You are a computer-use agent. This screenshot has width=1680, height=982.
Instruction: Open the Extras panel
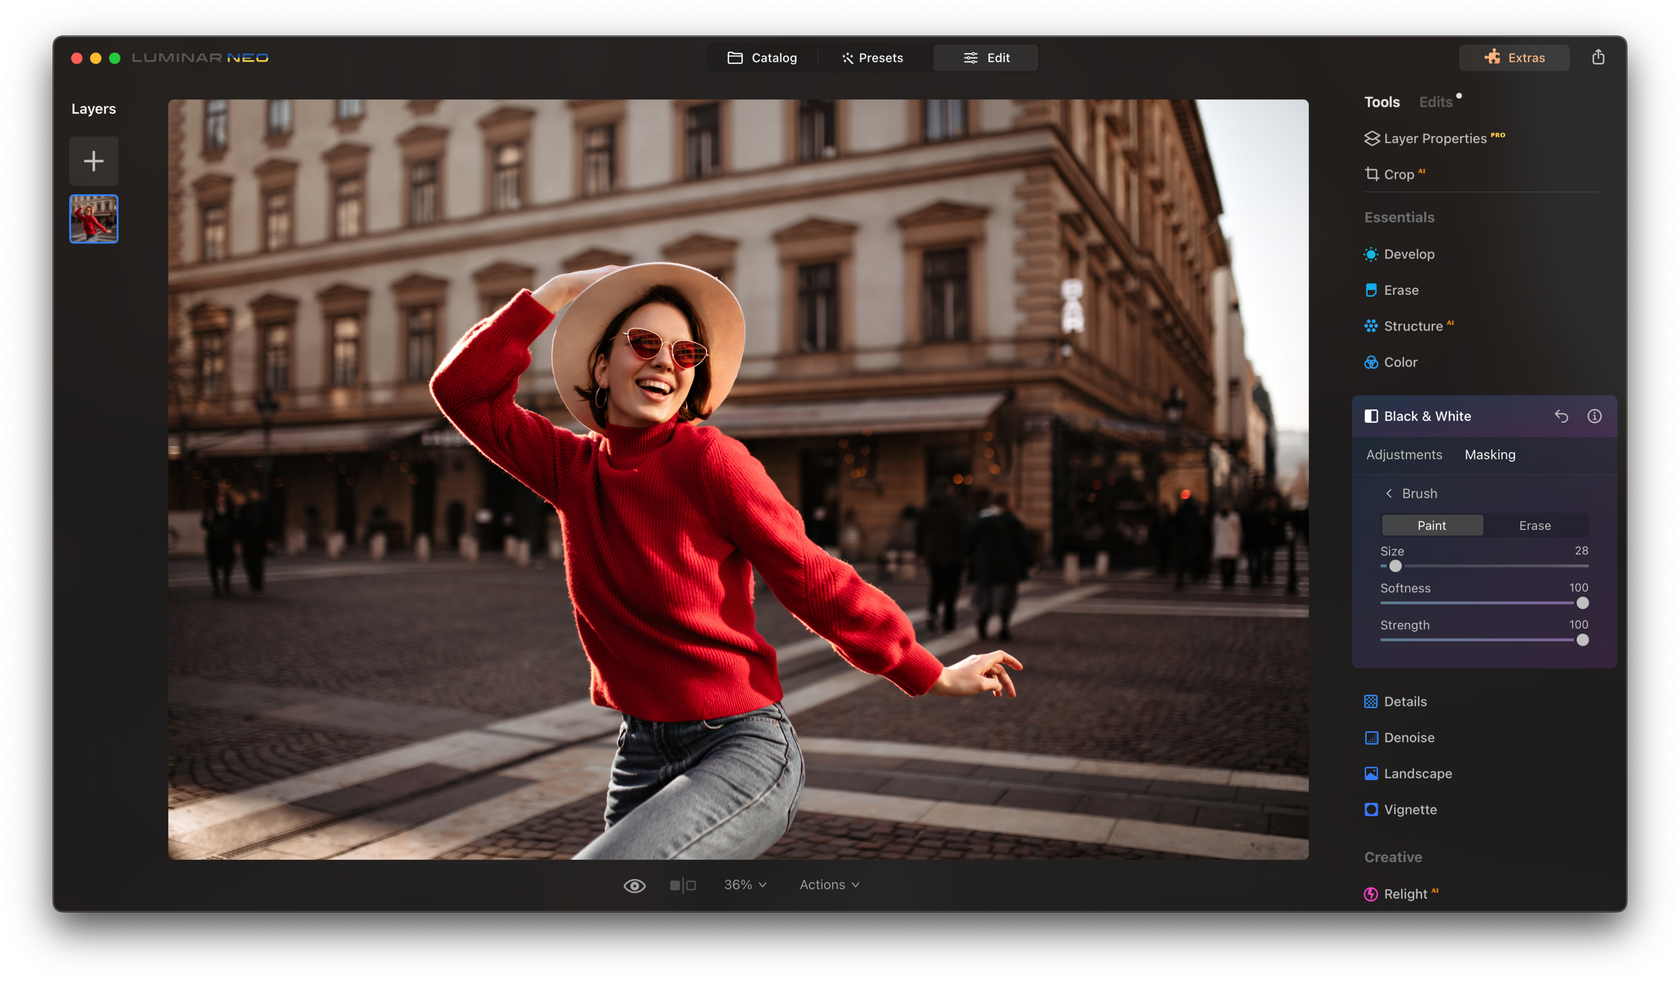1514,57
